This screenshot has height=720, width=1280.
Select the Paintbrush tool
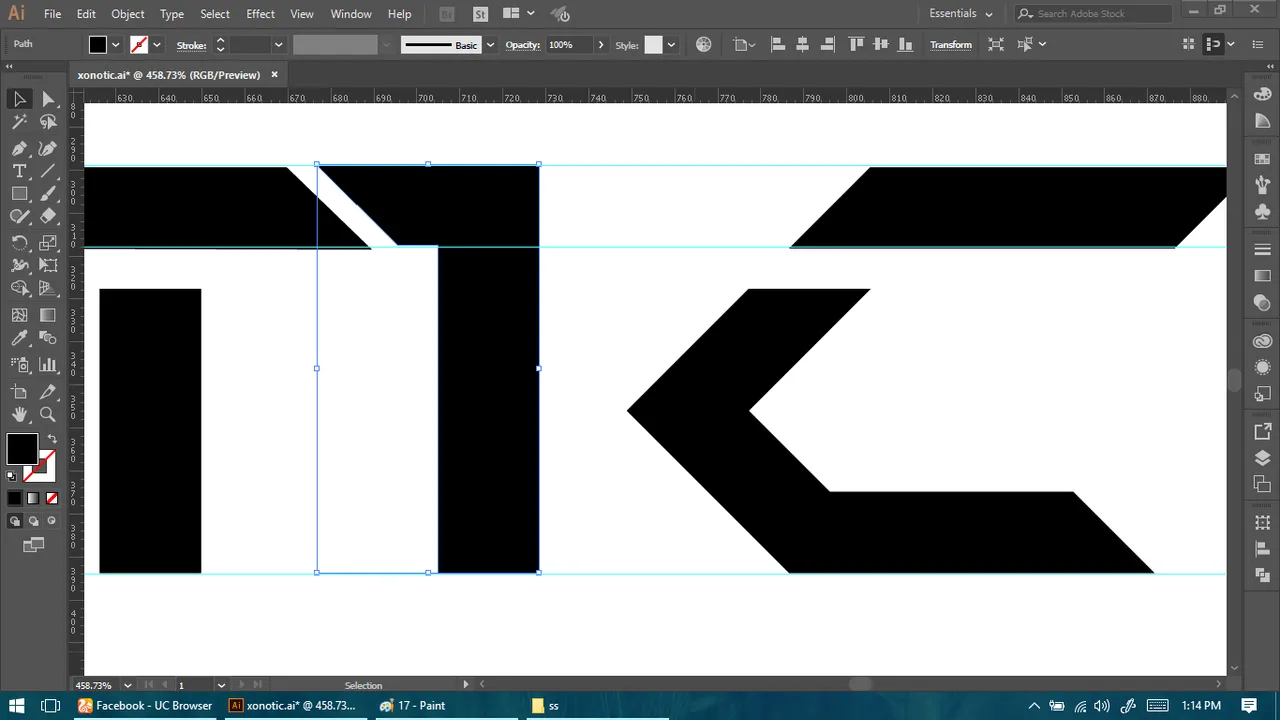point(48,194)
